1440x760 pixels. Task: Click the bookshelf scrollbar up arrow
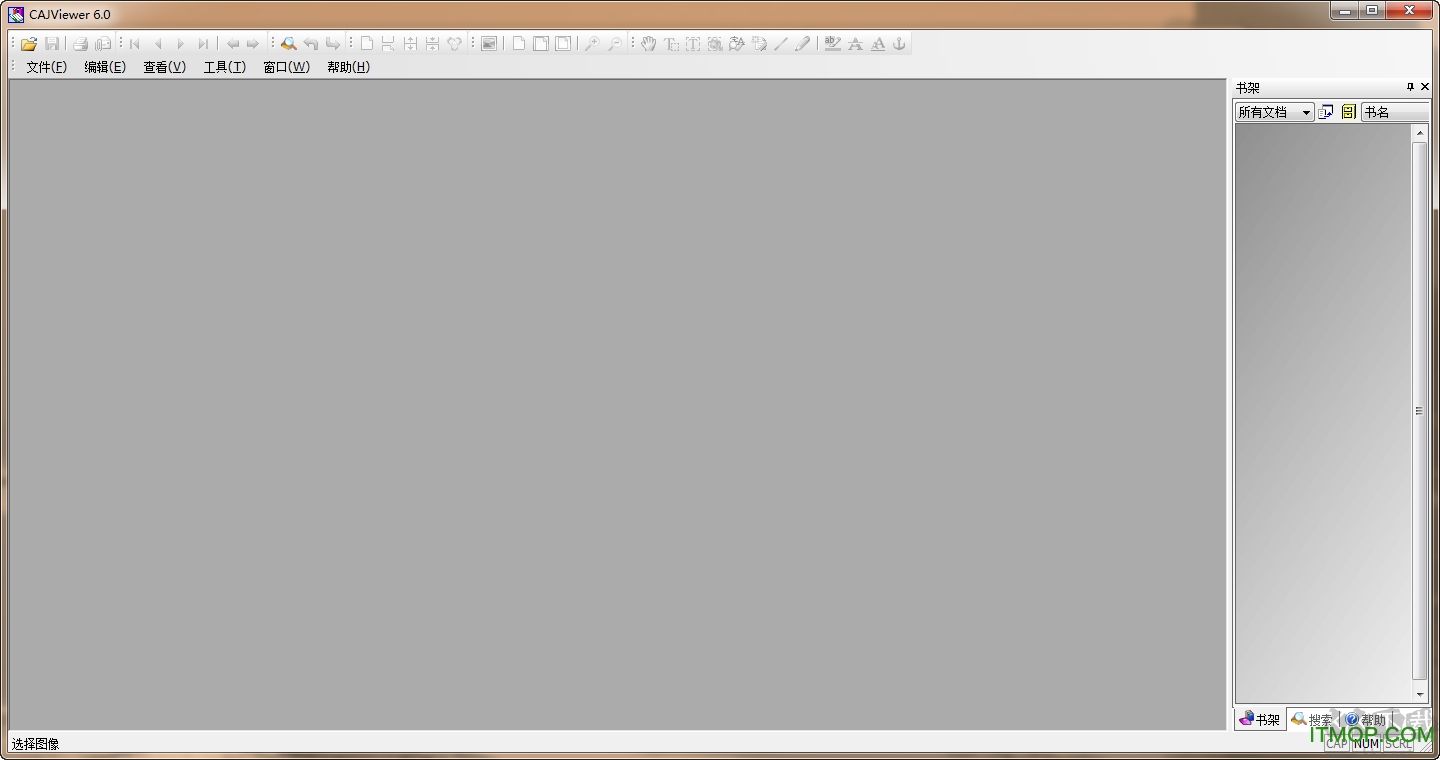point(1420,133)
